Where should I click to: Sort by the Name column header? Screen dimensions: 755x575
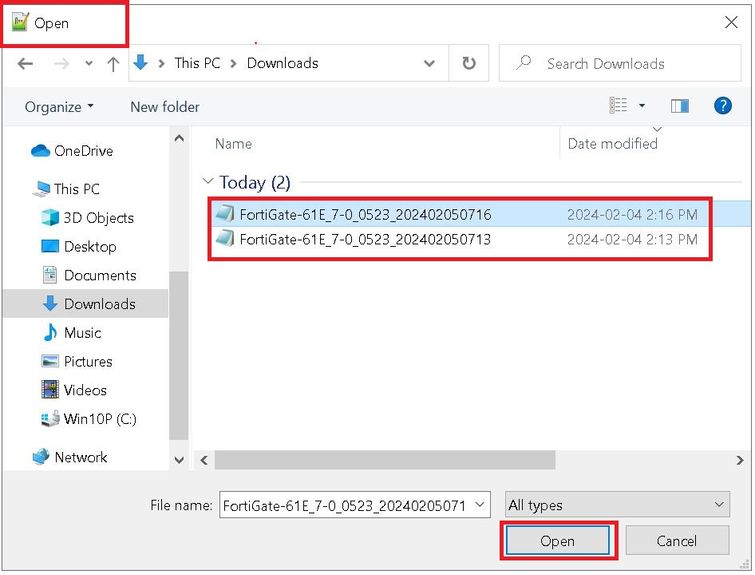(233, 144)
